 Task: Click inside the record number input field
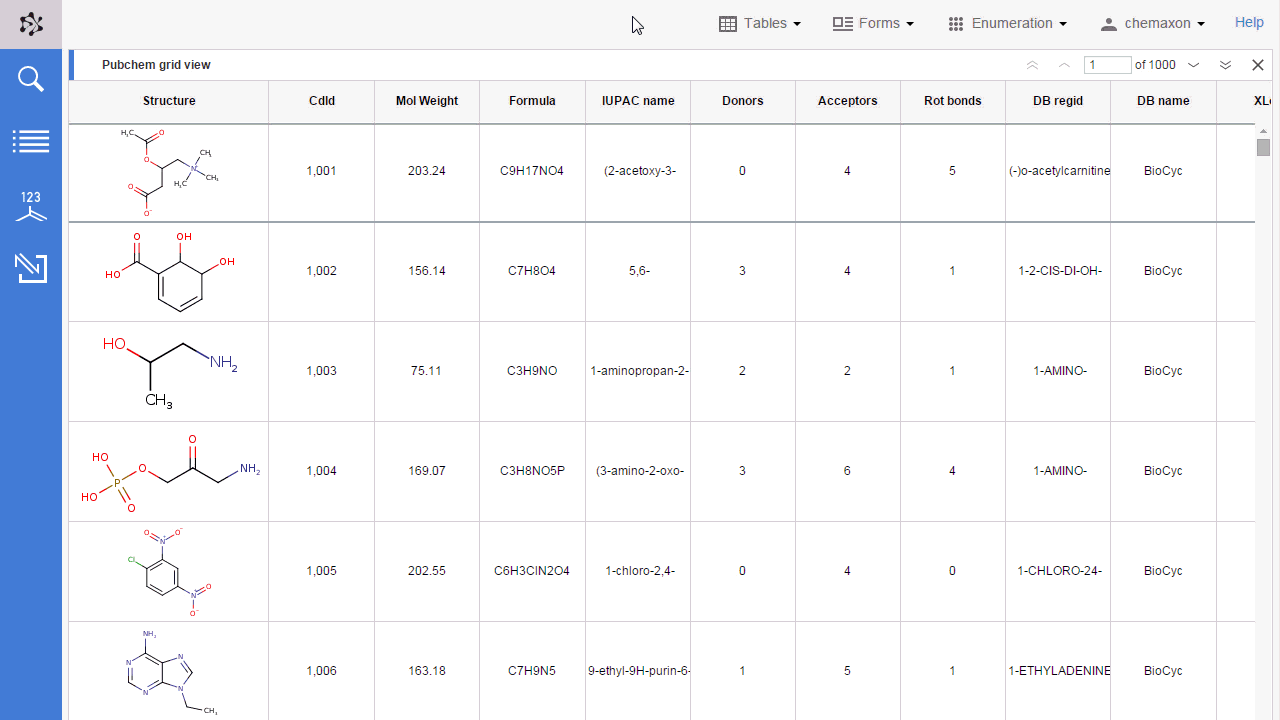click(x=1107, y=64)
